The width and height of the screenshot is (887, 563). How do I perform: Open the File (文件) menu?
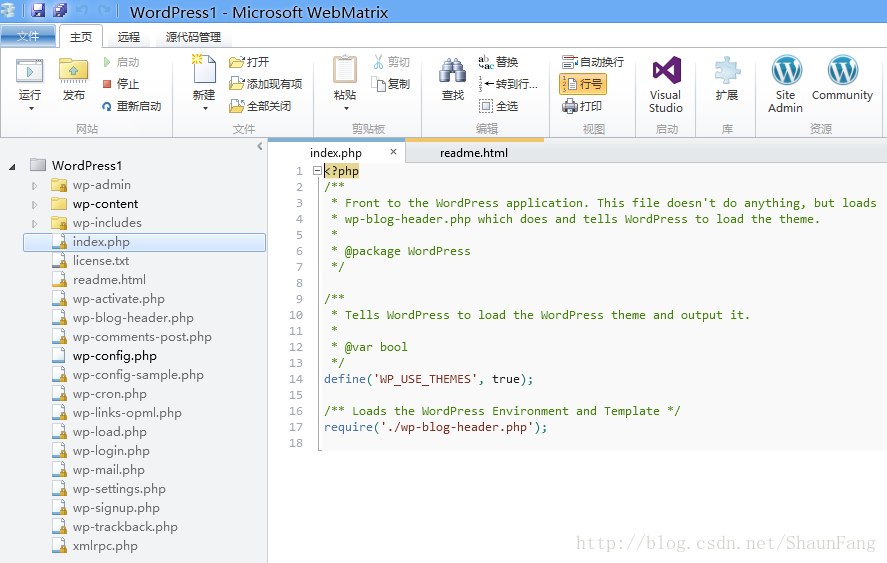pos(28,36)
